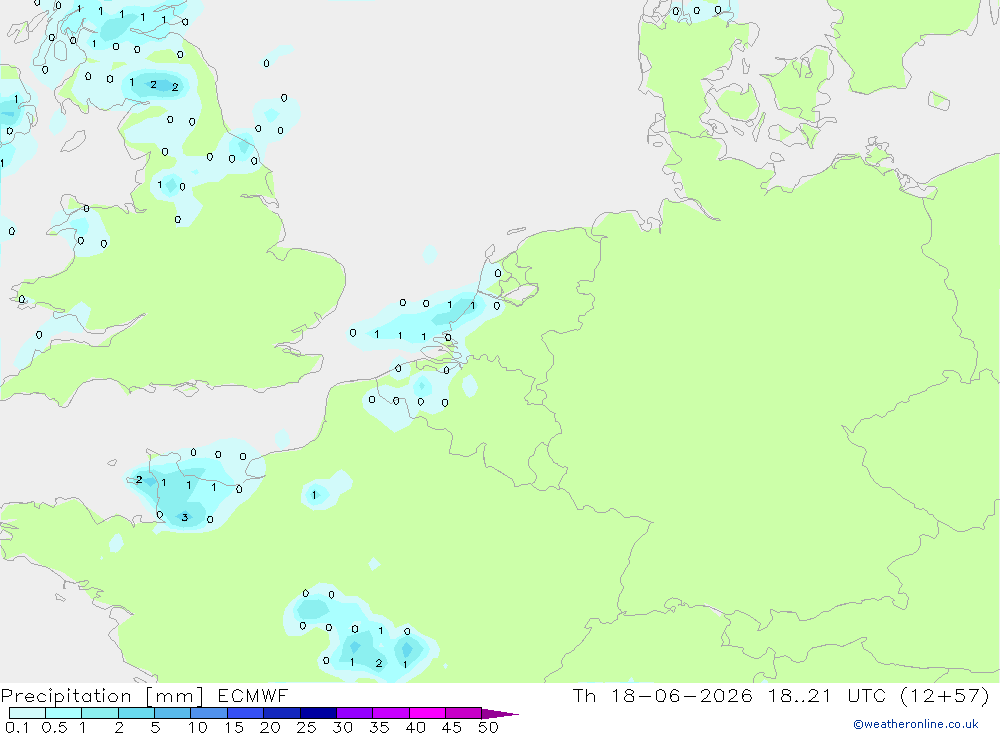The height and width of the screenshot is (733, 1000).
Task: Click the 'ECMWF' model label
Action: tap(253, 695)
